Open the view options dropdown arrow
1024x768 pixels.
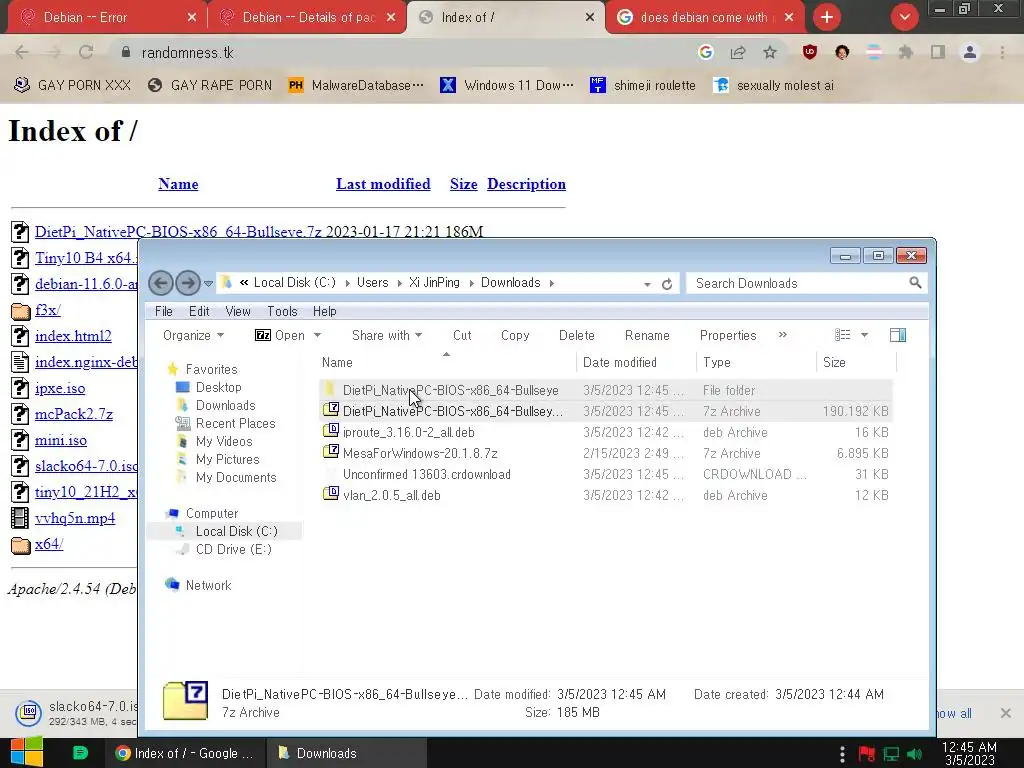pyautogui.click(x=864, y=335)
